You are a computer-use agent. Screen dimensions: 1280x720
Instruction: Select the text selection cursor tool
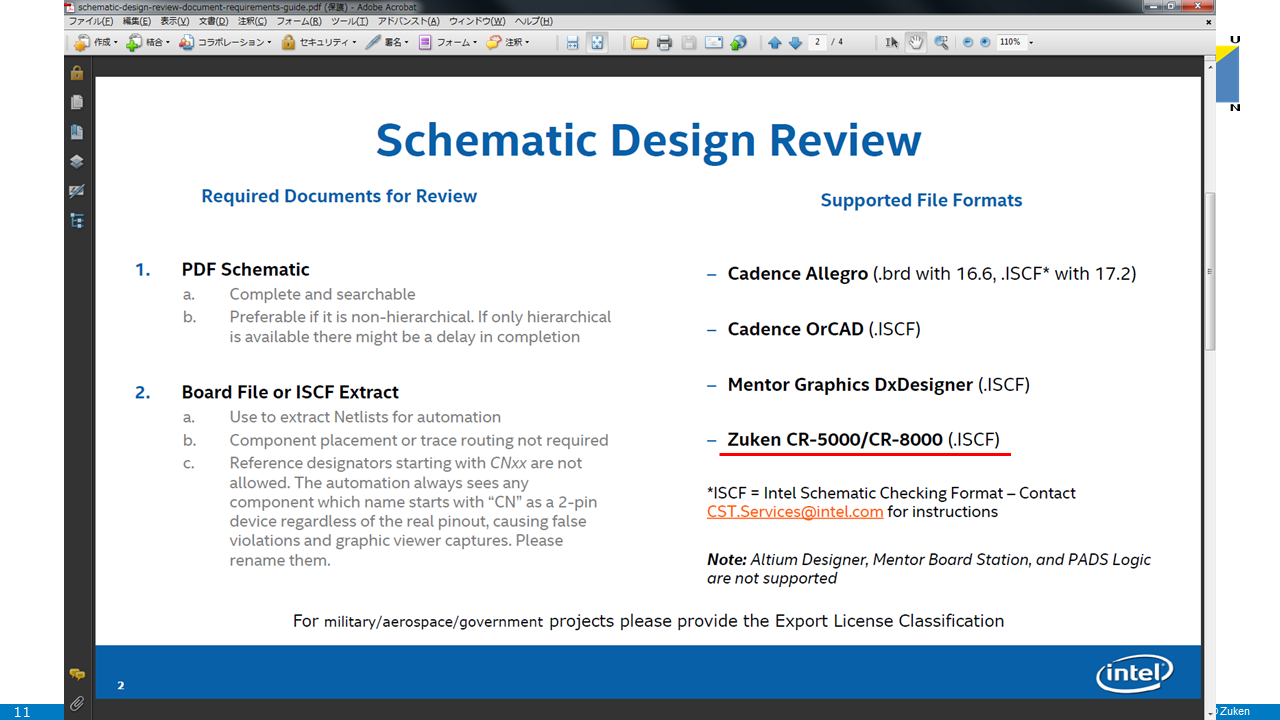(x=892, y=43)
